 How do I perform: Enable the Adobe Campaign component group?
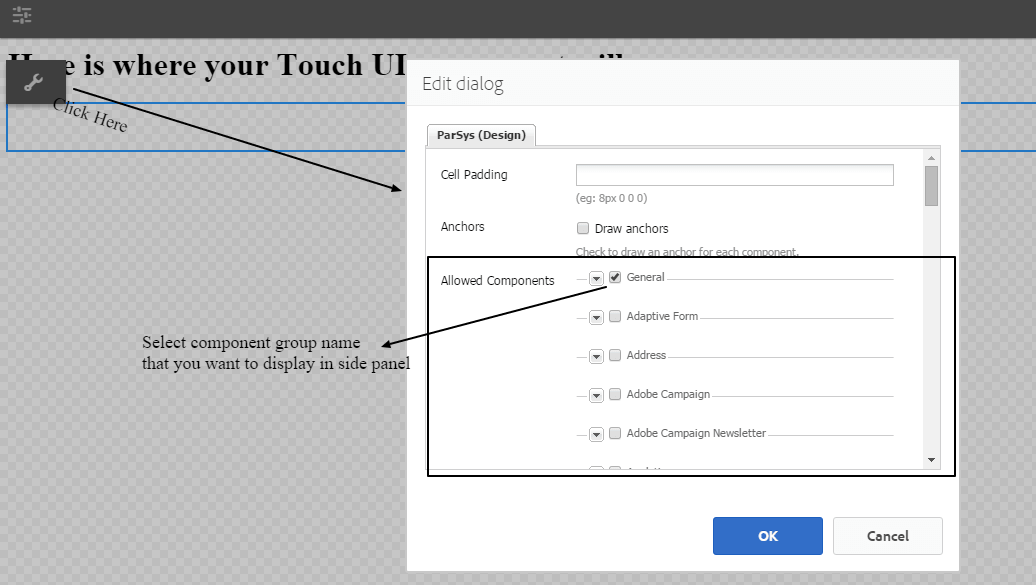tap(614, 394)
